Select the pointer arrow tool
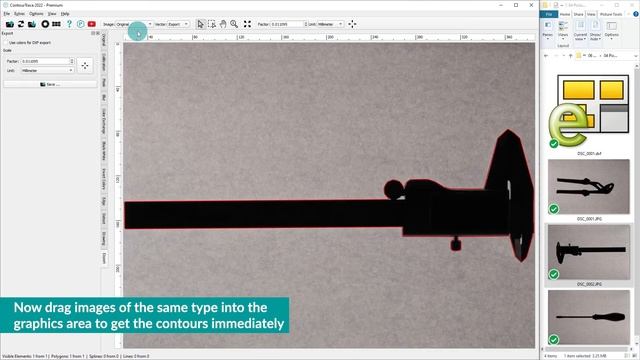Image resolution: width=640 pixels, height=360 pixels. (200, 24)
